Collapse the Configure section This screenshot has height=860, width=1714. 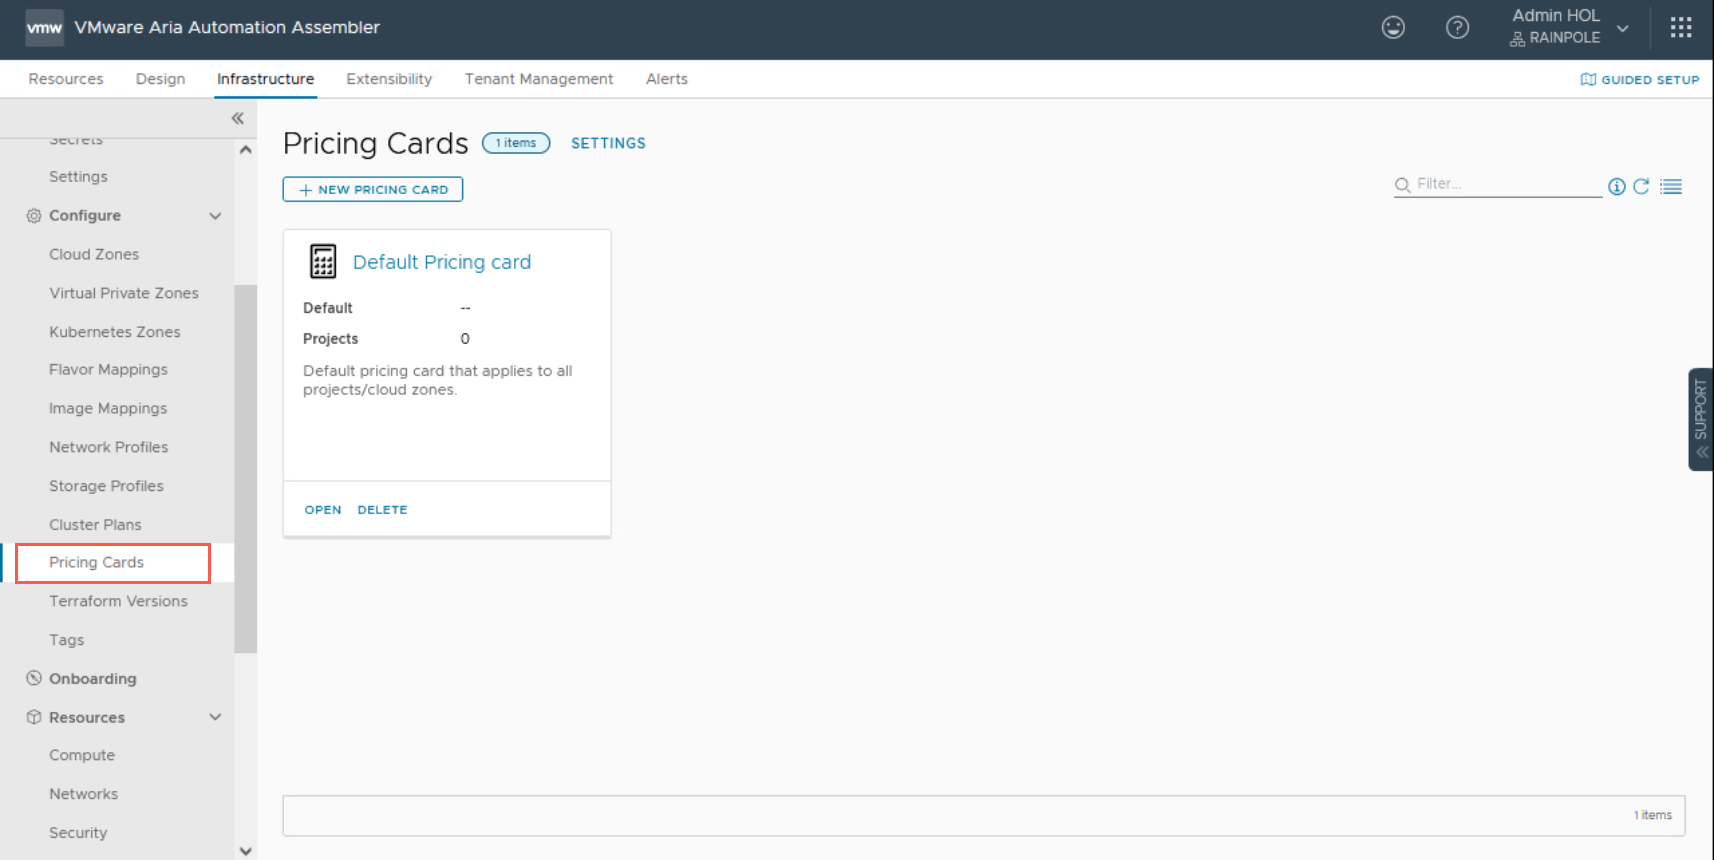[215, 216]
